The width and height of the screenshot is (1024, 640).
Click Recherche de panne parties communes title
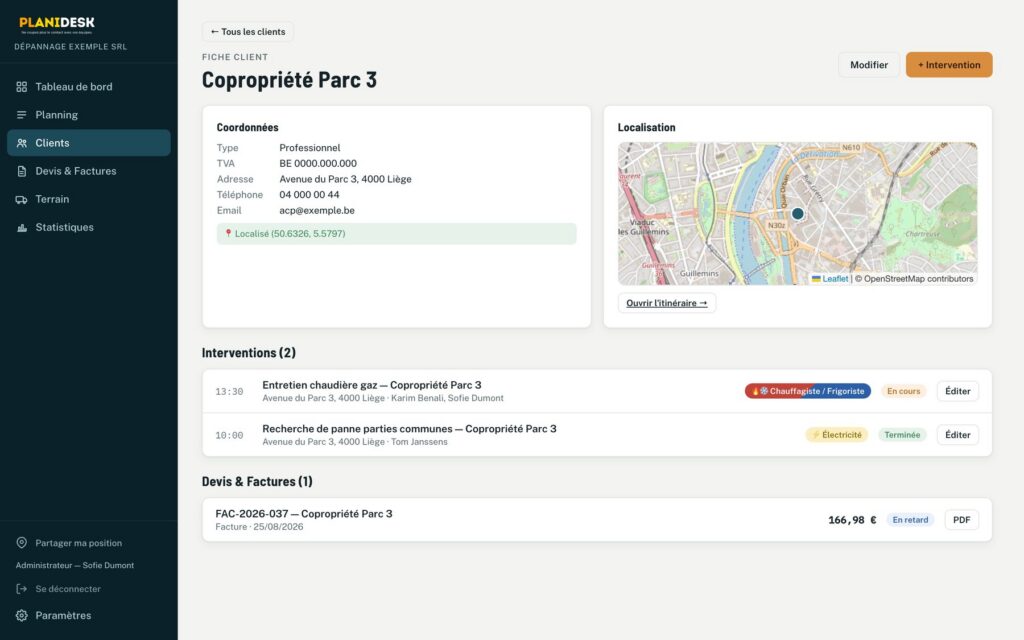click(x=409, y=428)
